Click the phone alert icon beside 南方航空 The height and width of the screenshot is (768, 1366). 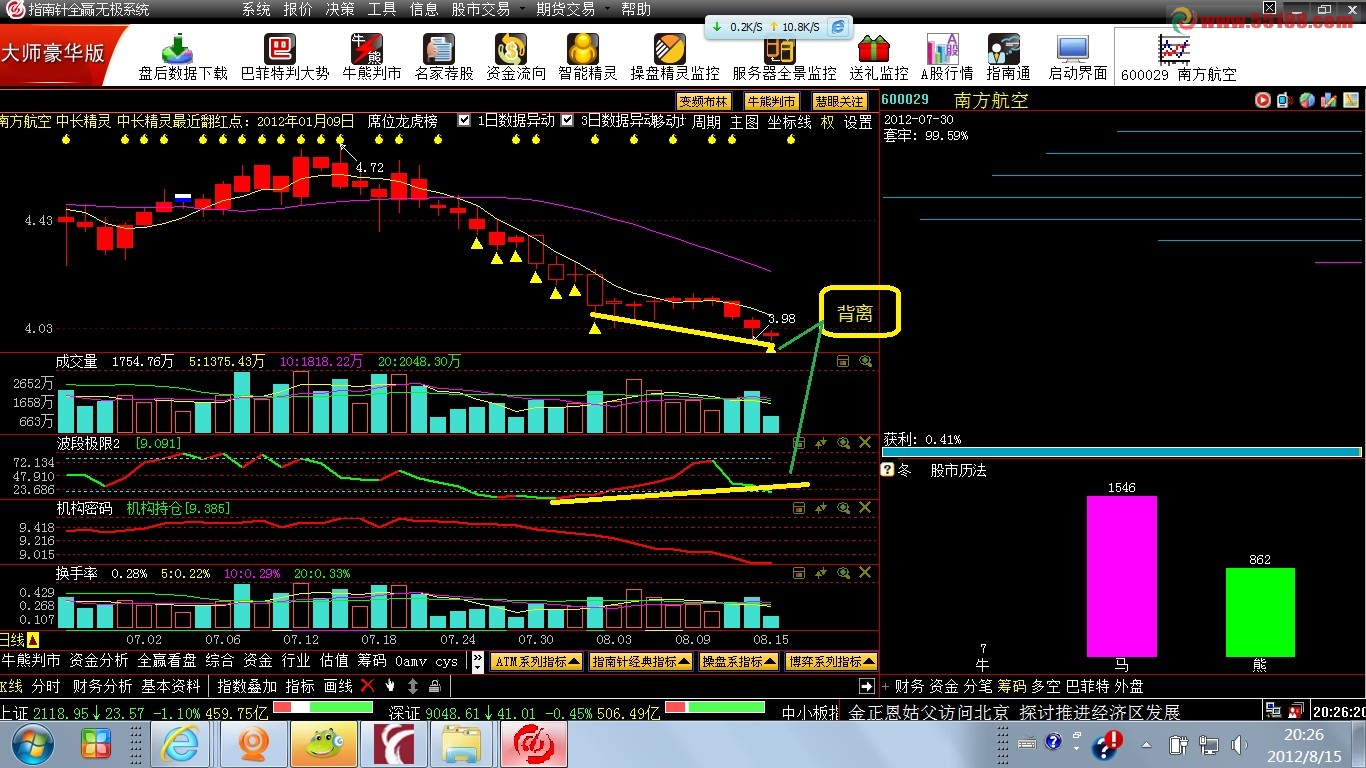coord(1286,99)
